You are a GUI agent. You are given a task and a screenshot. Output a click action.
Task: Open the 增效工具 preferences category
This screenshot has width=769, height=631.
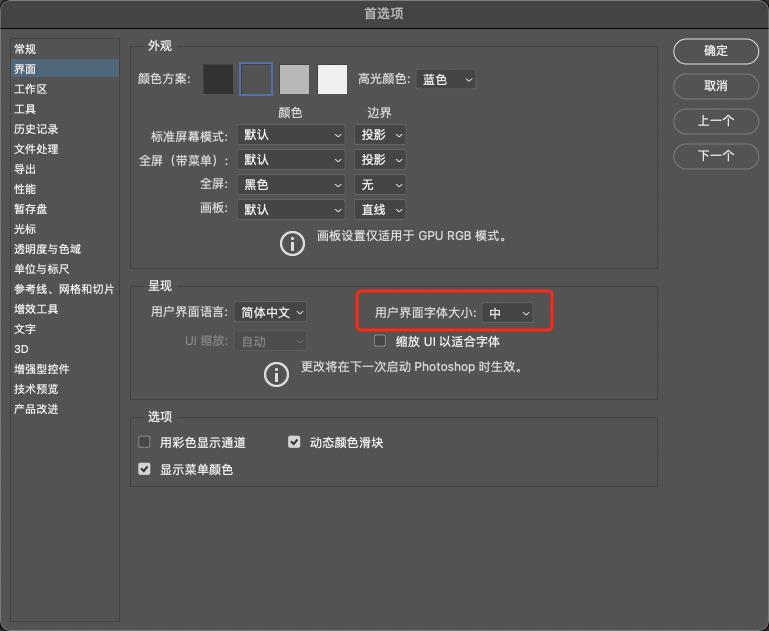pyautogui.click(x=65, y=309)
